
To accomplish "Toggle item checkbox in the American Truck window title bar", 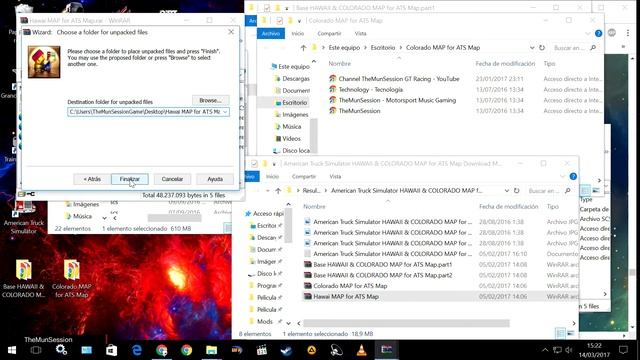I will pyautogui.click(x=254, y=164).
